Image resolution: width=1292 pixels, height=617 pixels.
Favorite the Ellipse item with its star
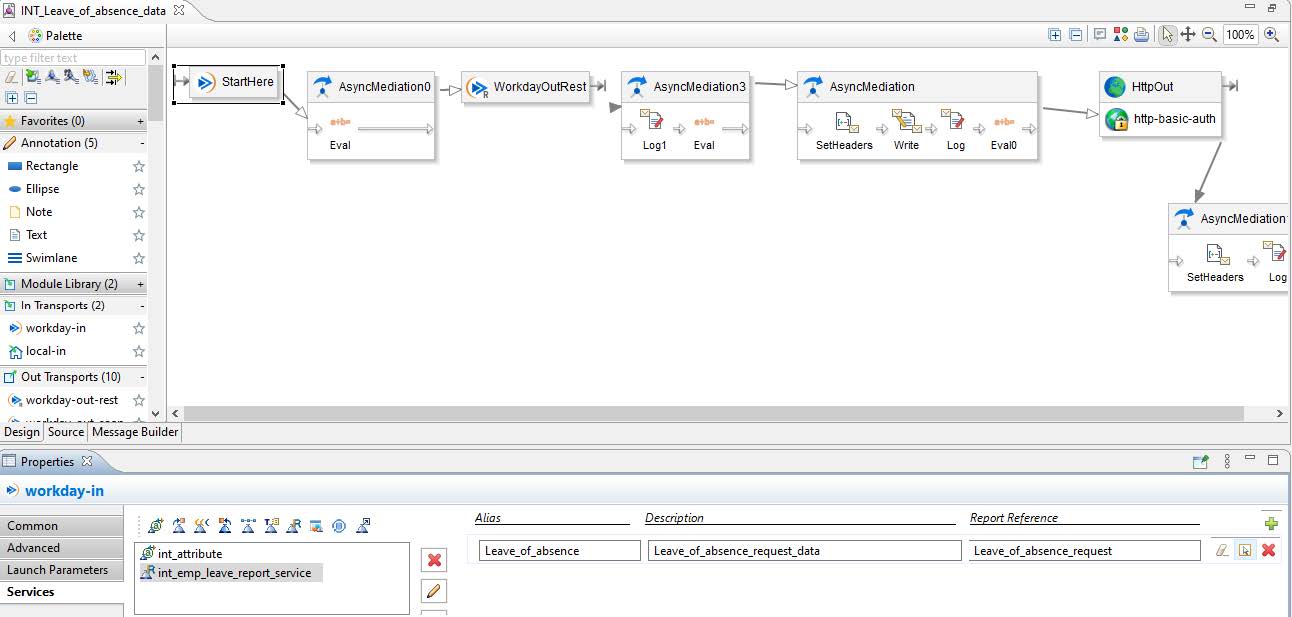[x=139, y=189]
